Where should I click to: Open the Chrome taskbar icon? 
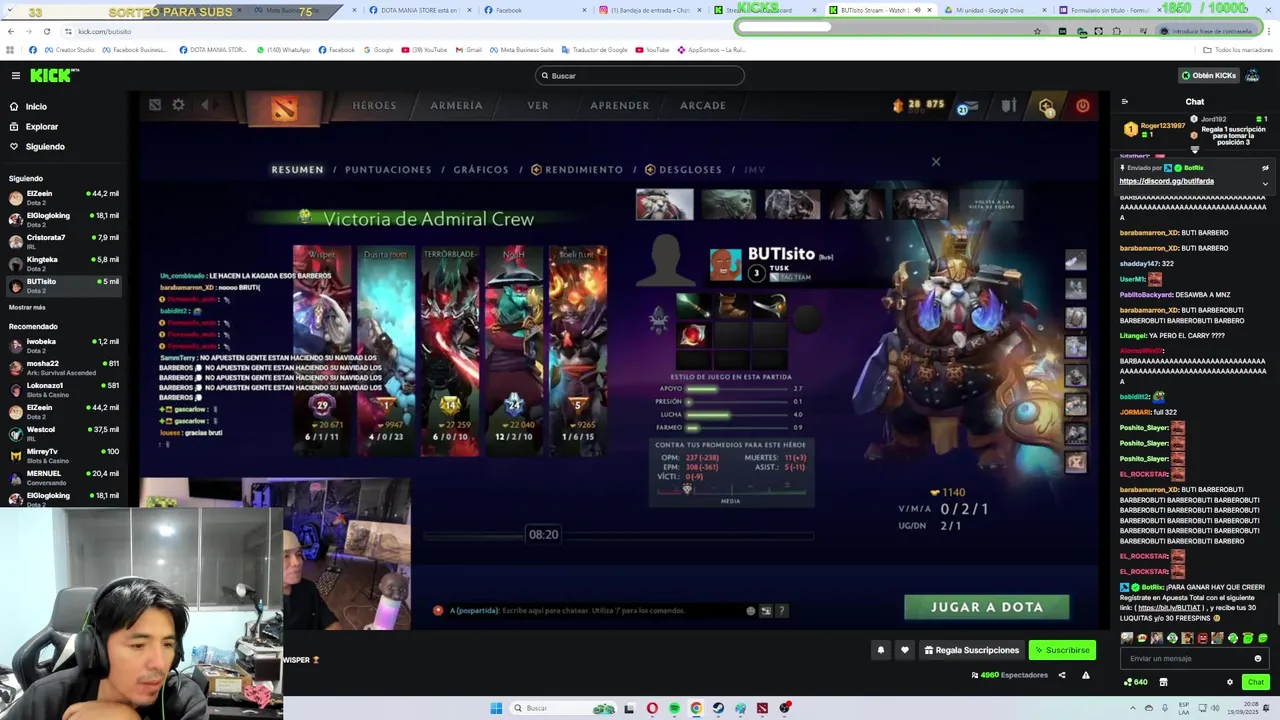pyautogui.click(x=696, y=708)
